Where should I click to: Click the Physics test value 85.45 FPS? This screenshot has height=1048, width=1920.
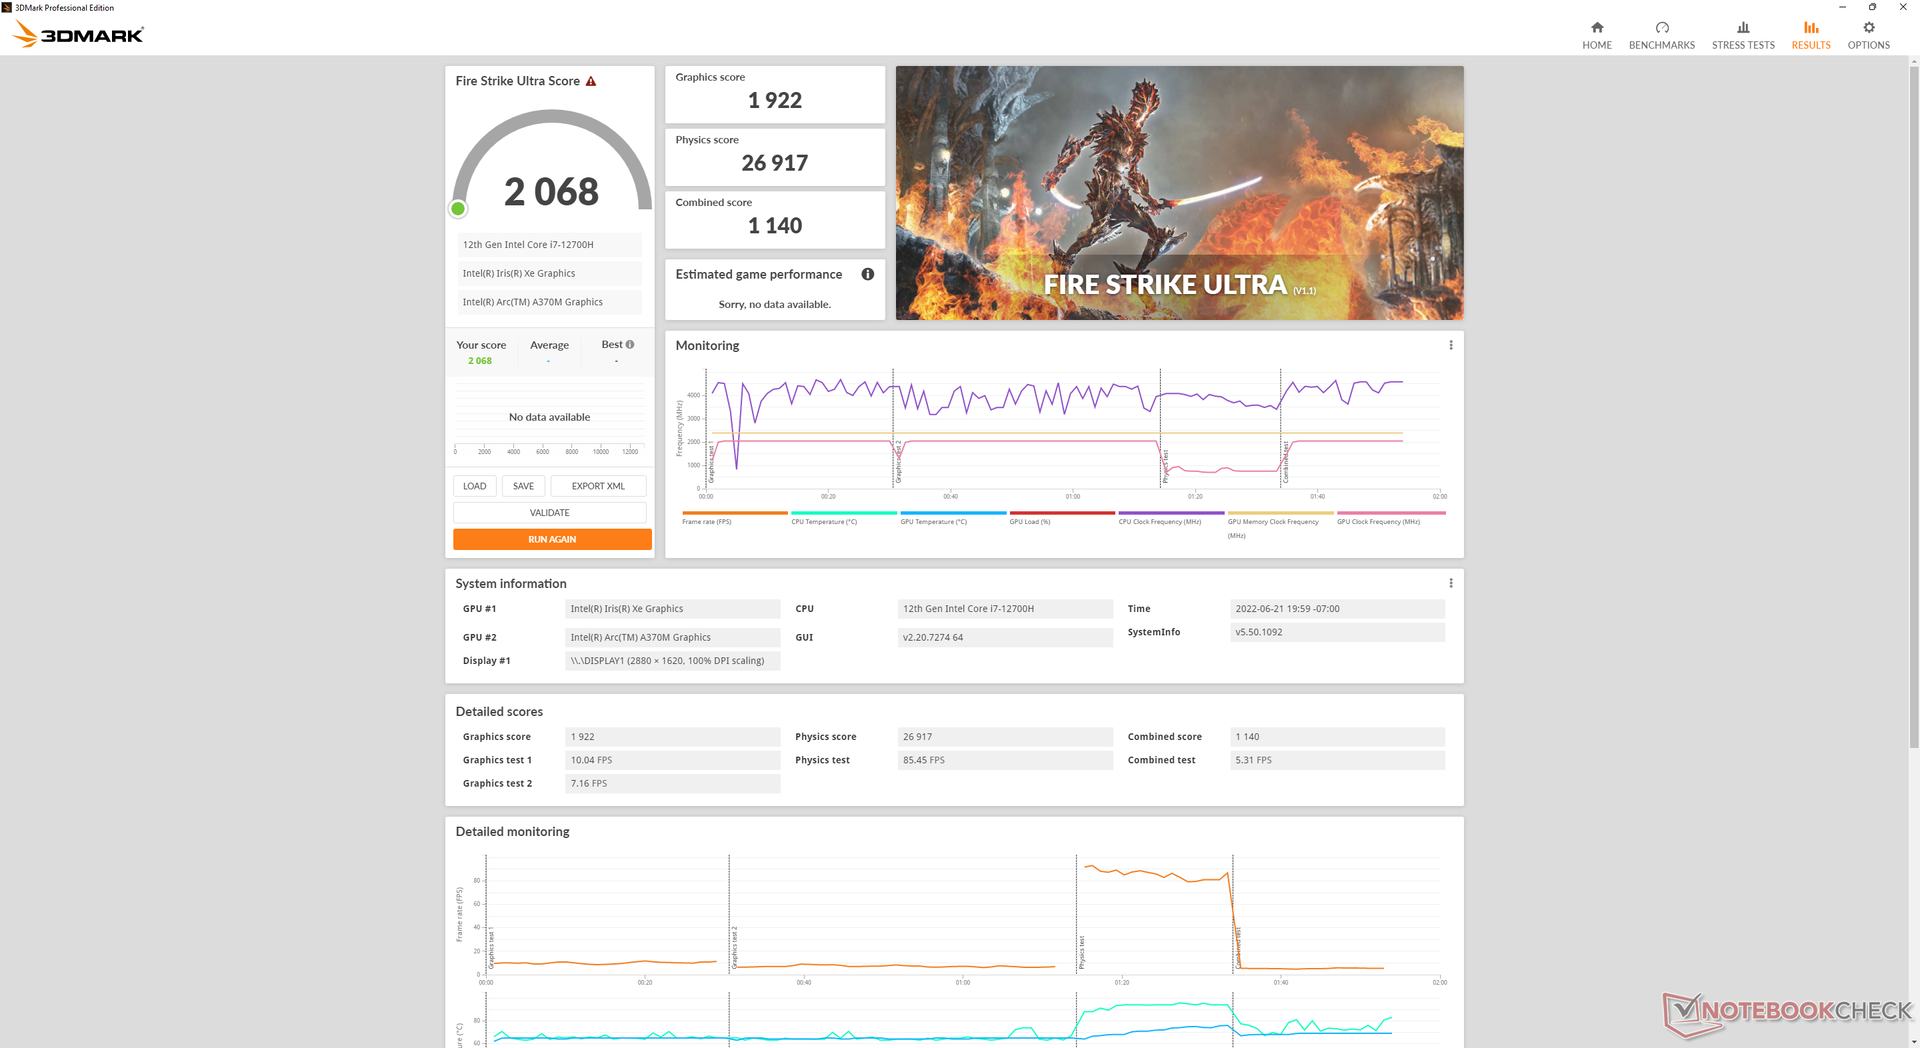tap(1005, 760)
